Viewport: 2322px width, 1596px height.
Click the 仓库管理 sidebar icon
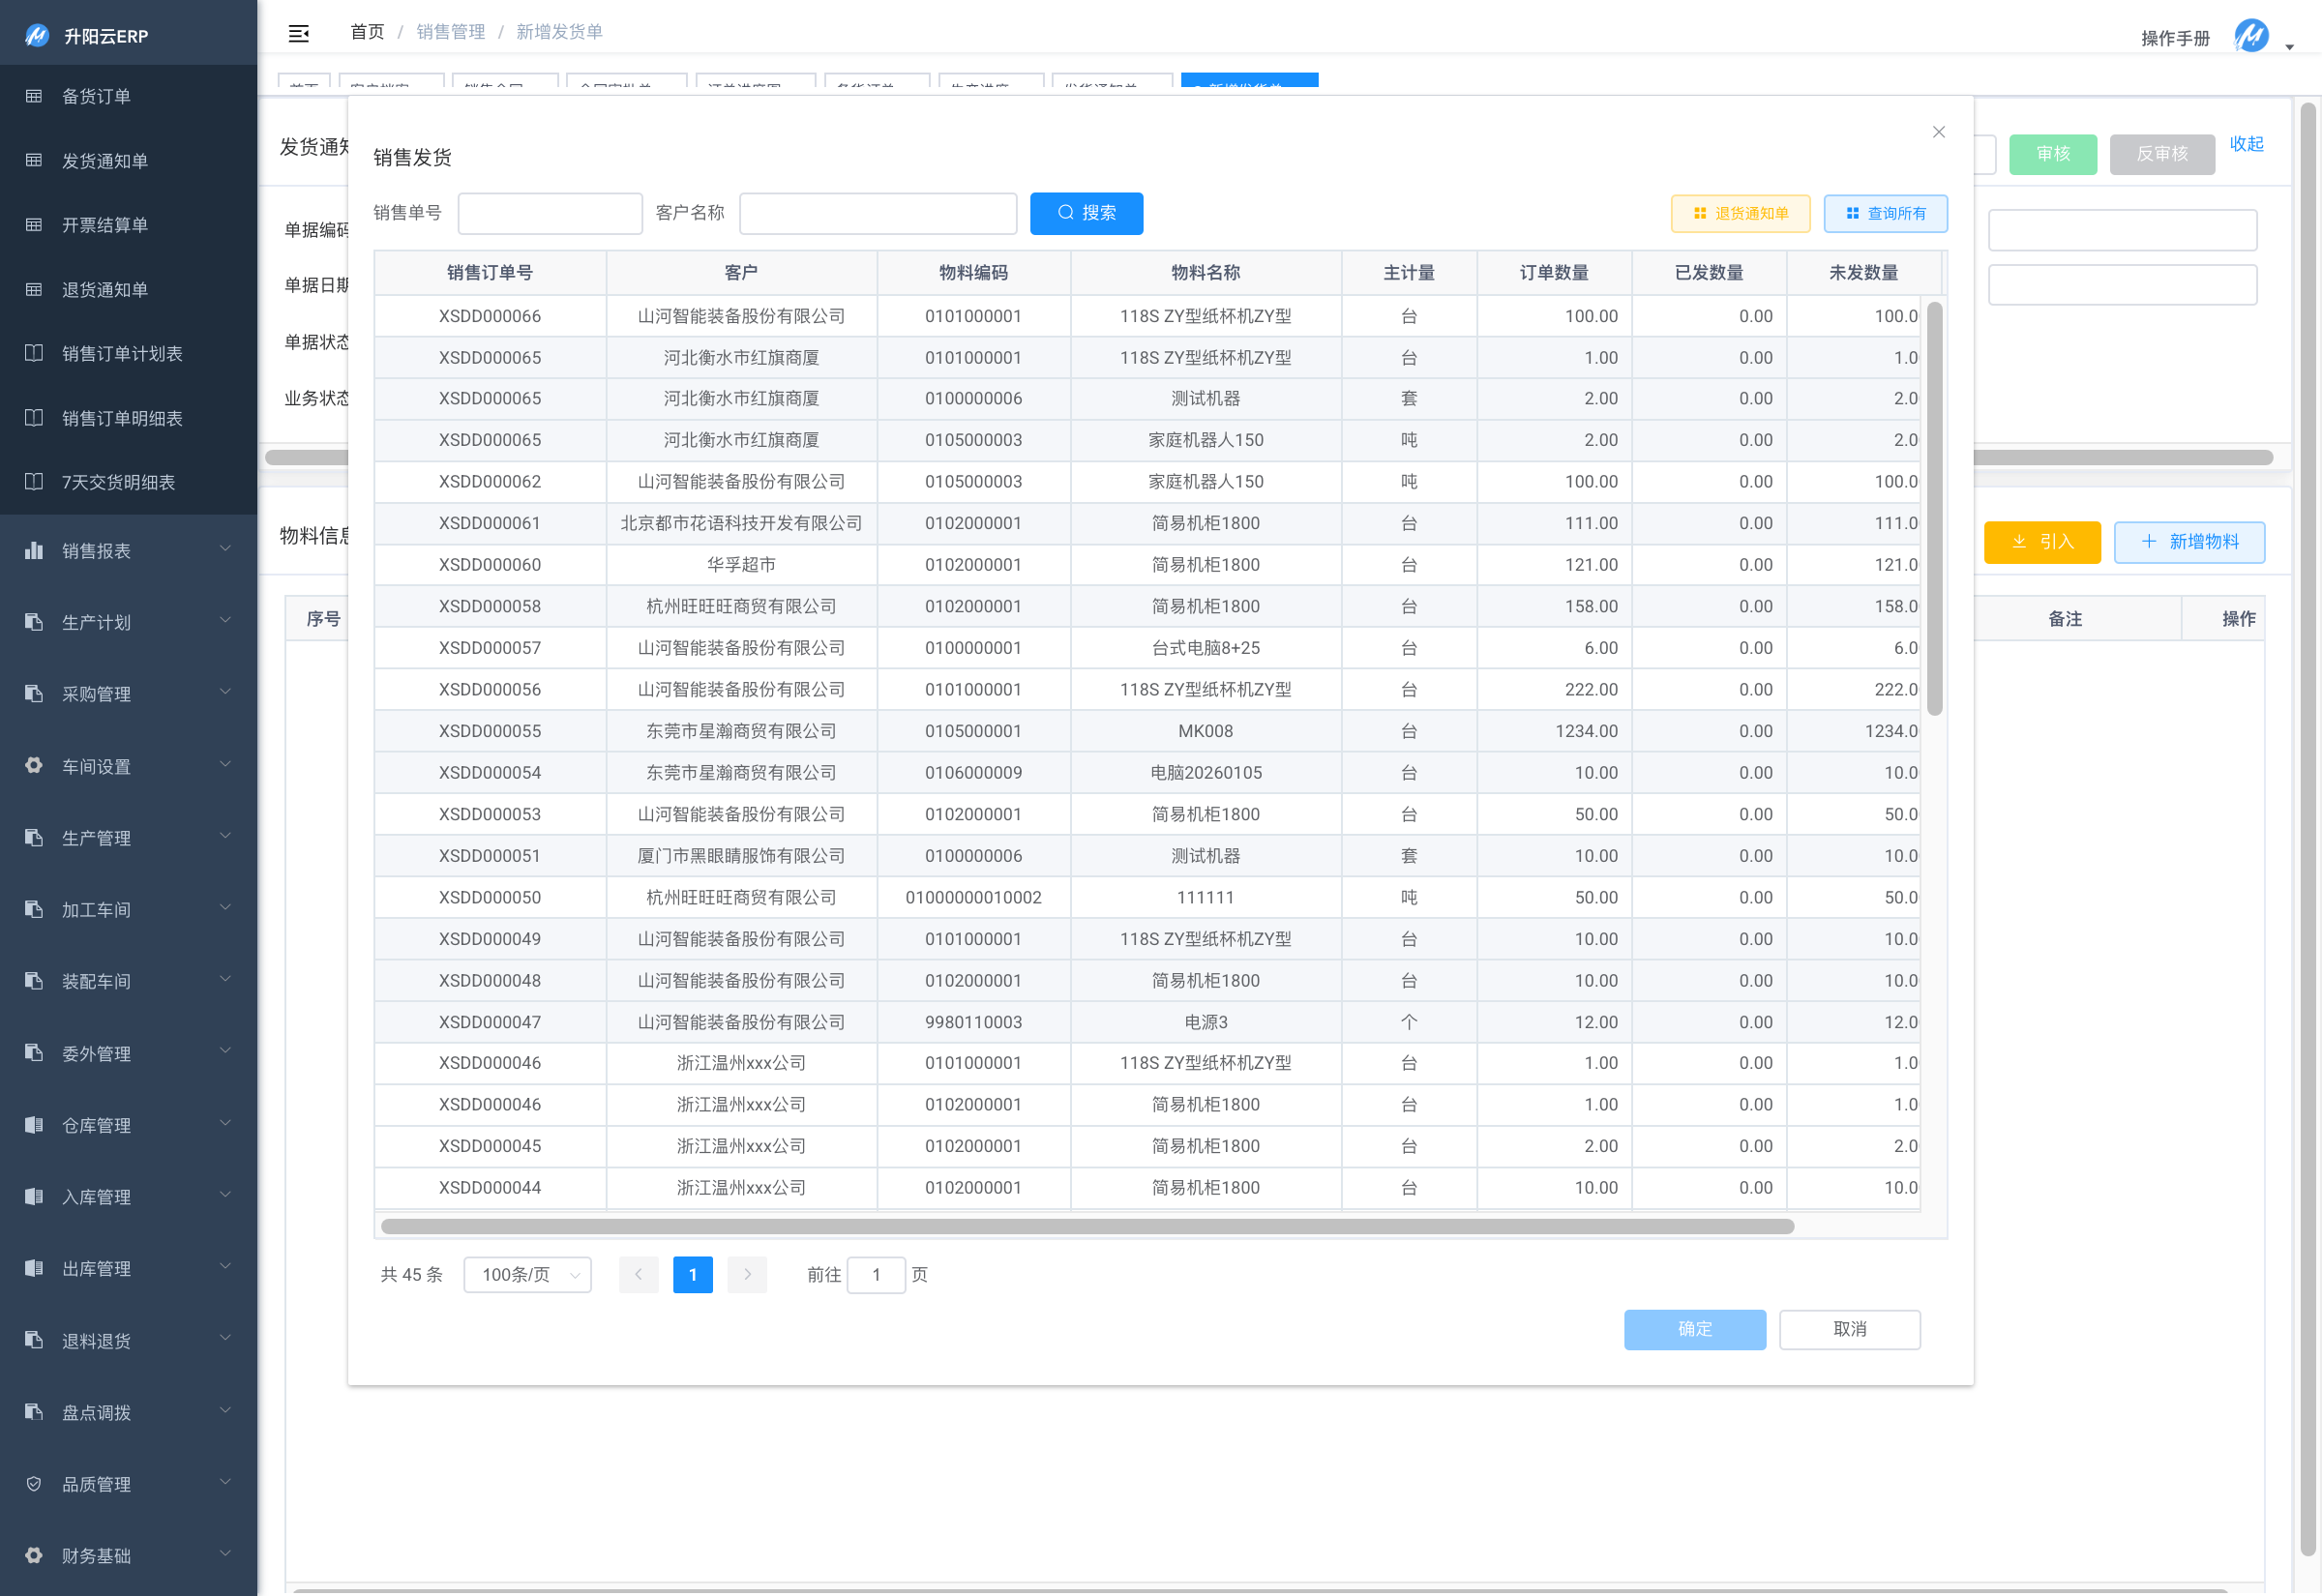(34, 1124)
